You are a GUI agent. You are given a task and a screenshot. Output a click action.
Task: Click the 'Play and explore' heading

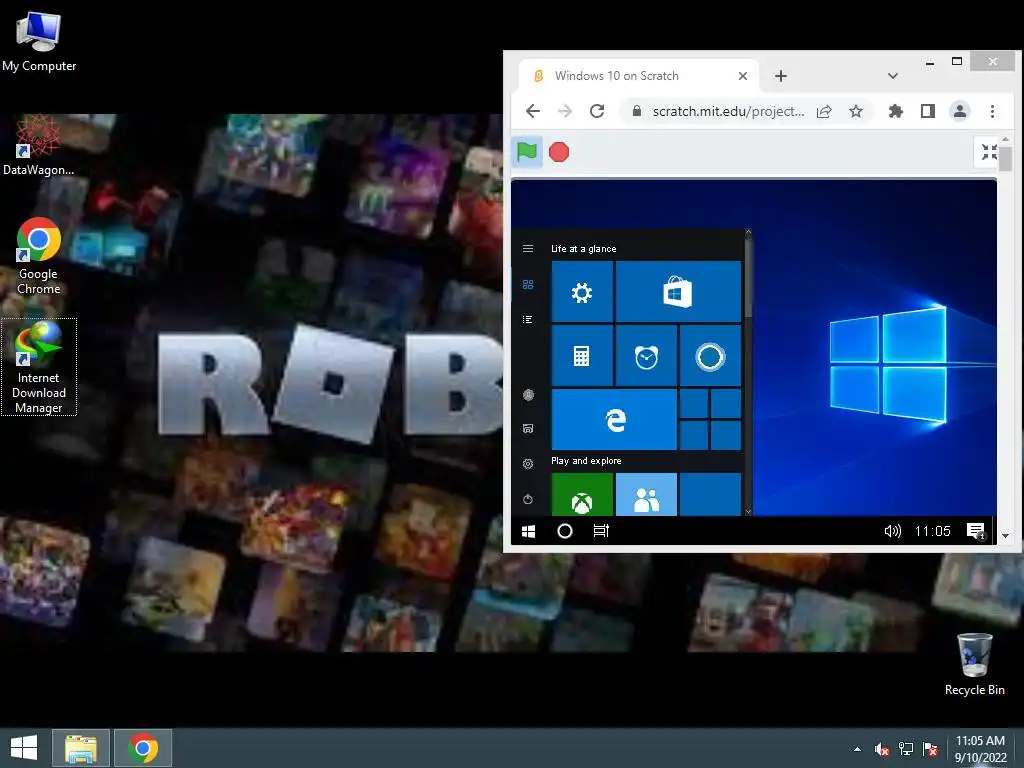[586, 460]
